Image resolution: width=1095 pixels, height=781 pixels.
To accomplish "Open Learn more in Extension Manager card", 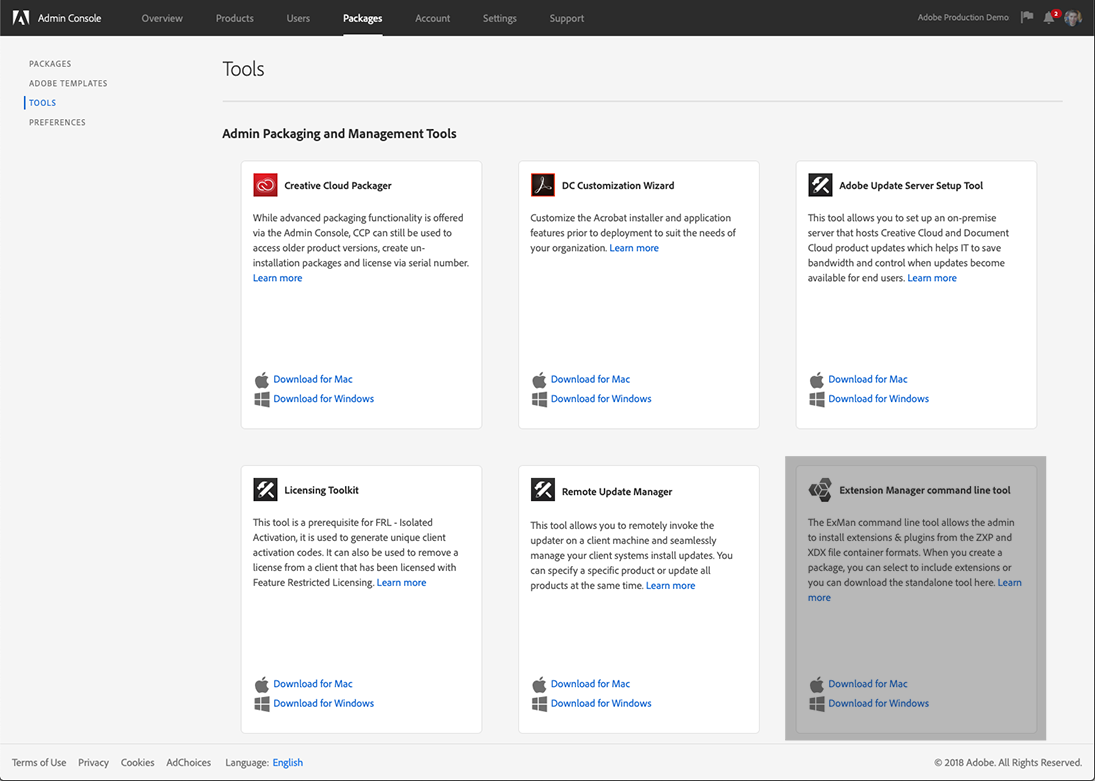I will pos(1009,583).
